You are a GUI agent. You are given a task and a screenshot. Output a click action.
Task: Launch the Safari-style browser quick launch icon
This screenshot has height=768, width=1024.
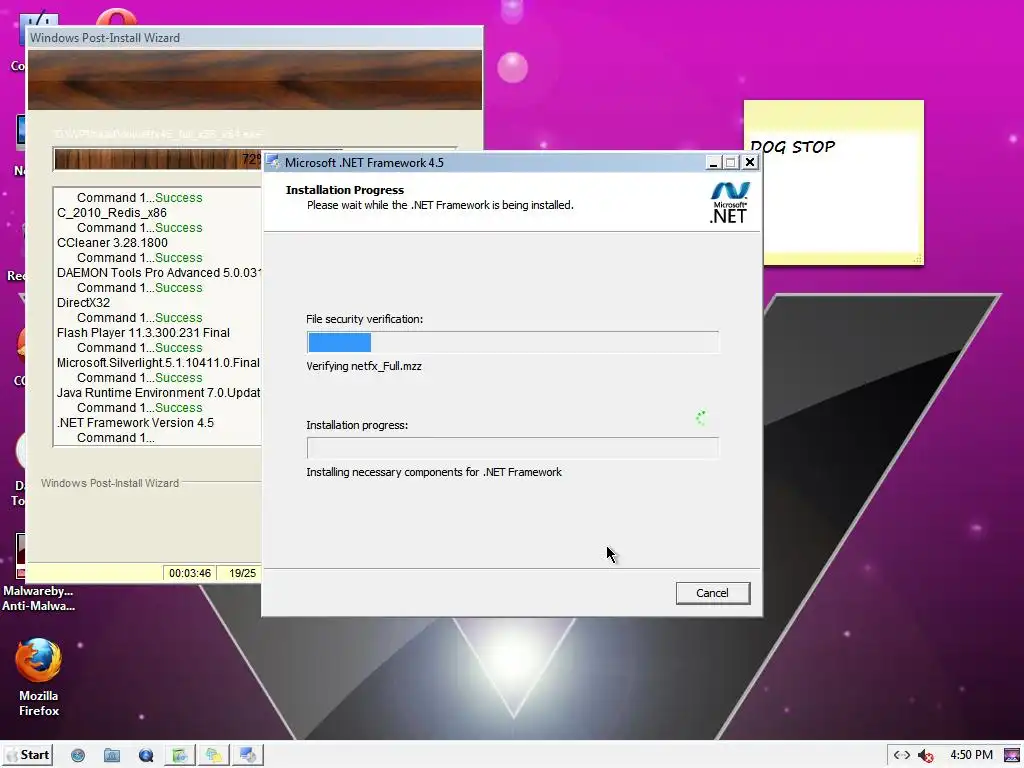pos(78,755)
